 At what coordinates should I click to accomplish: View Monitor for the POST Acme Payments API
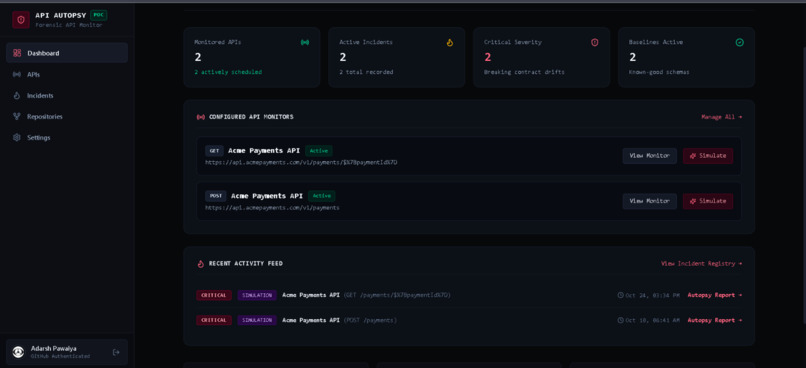click(x=650, y=201)
